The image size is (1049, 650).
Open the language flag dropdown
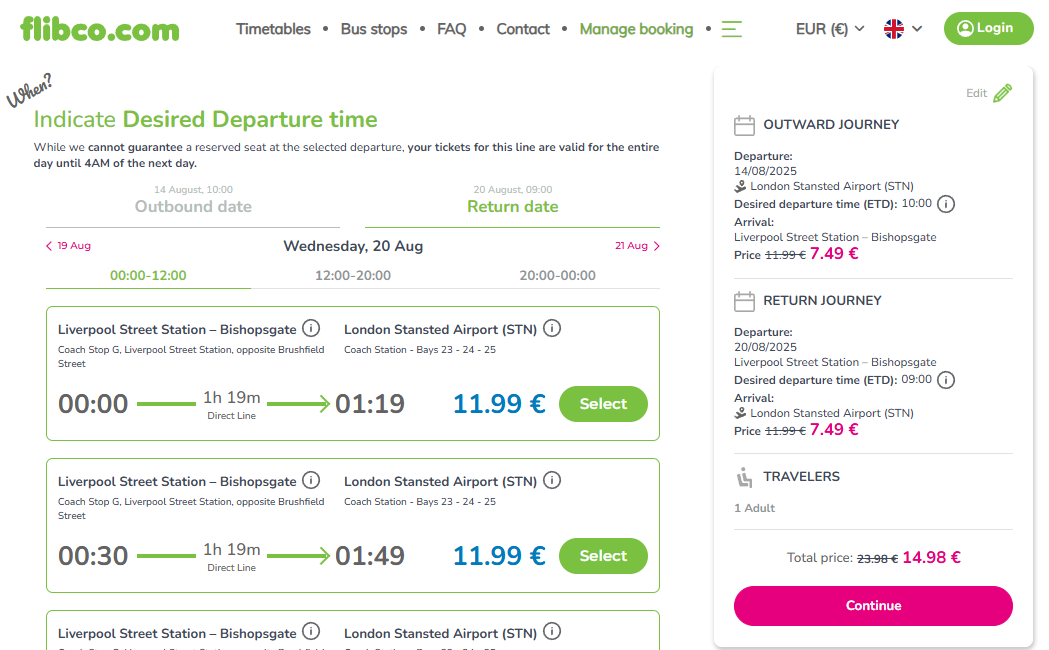click(902, 29)
